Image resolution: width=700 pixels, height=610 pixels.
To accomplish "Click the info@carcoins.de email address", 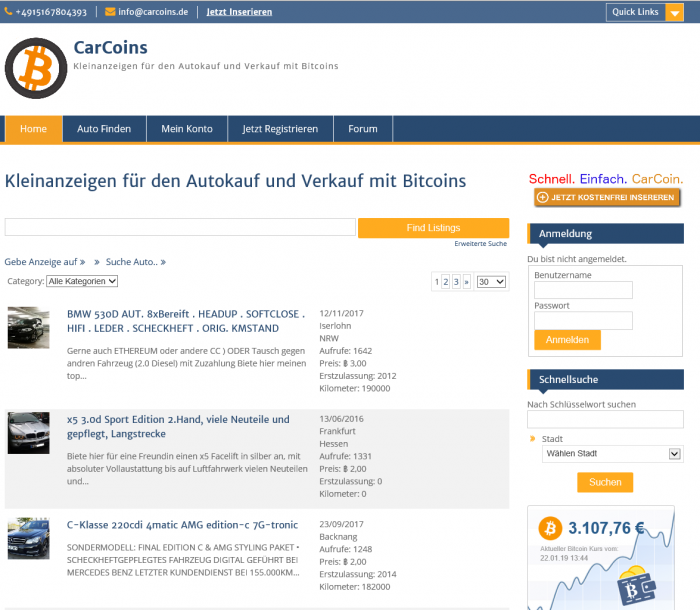I will click(x=153, y=12).
